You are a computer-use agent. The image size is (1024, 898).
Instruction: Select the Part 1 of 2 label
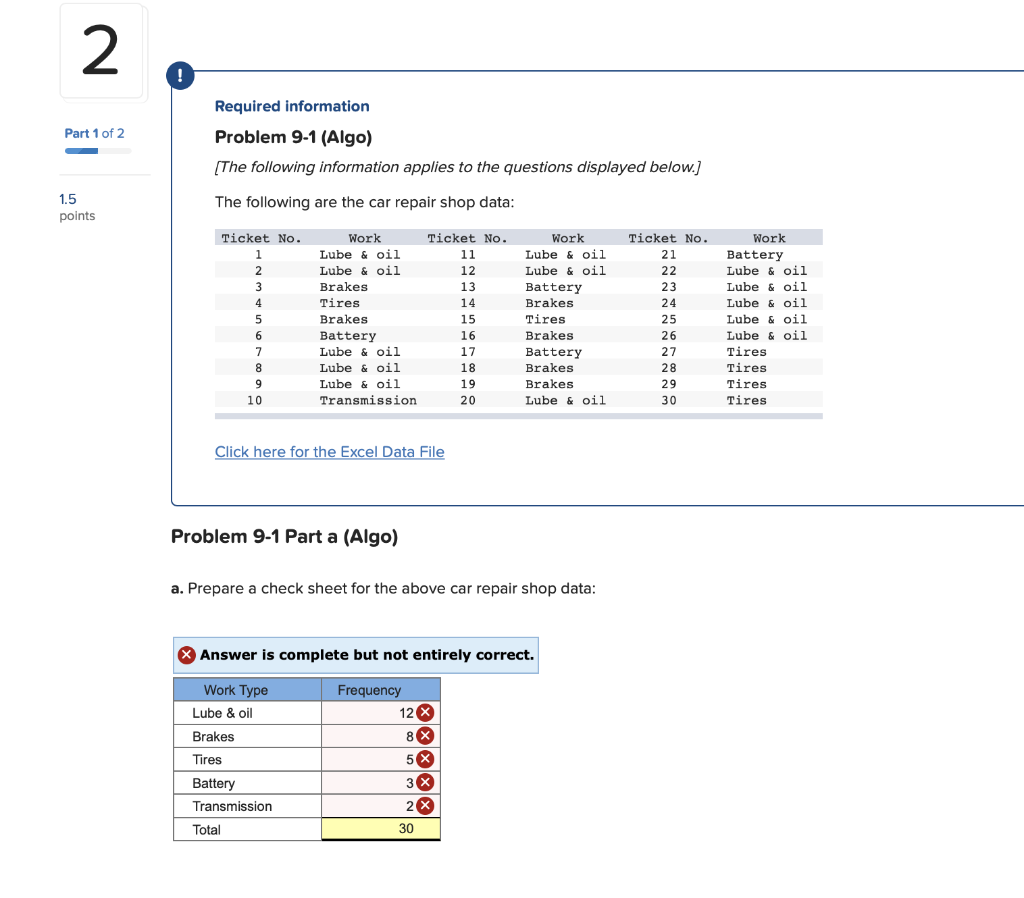click(x=94, y=132)
